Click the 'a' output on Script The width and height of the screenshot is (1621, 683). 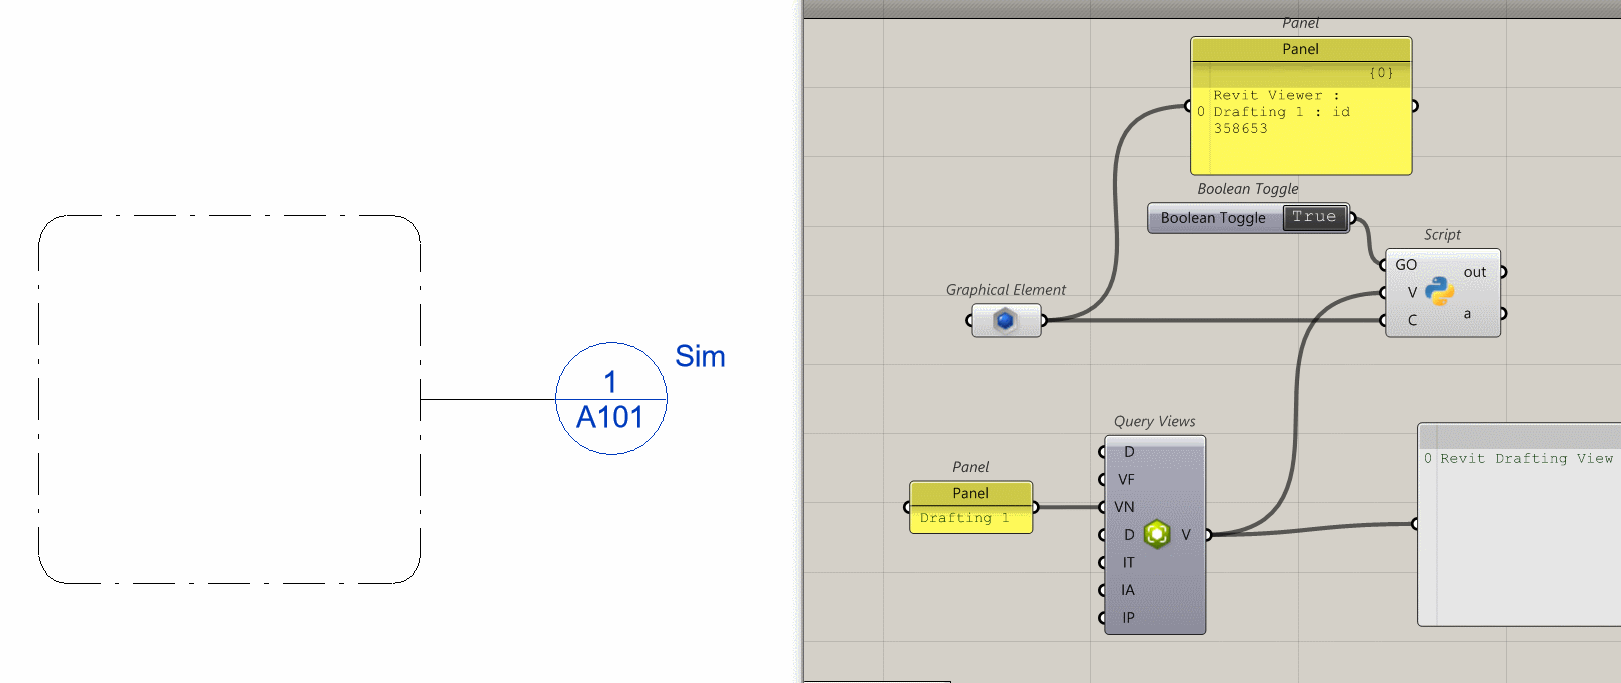click(x=1467, y=313)
